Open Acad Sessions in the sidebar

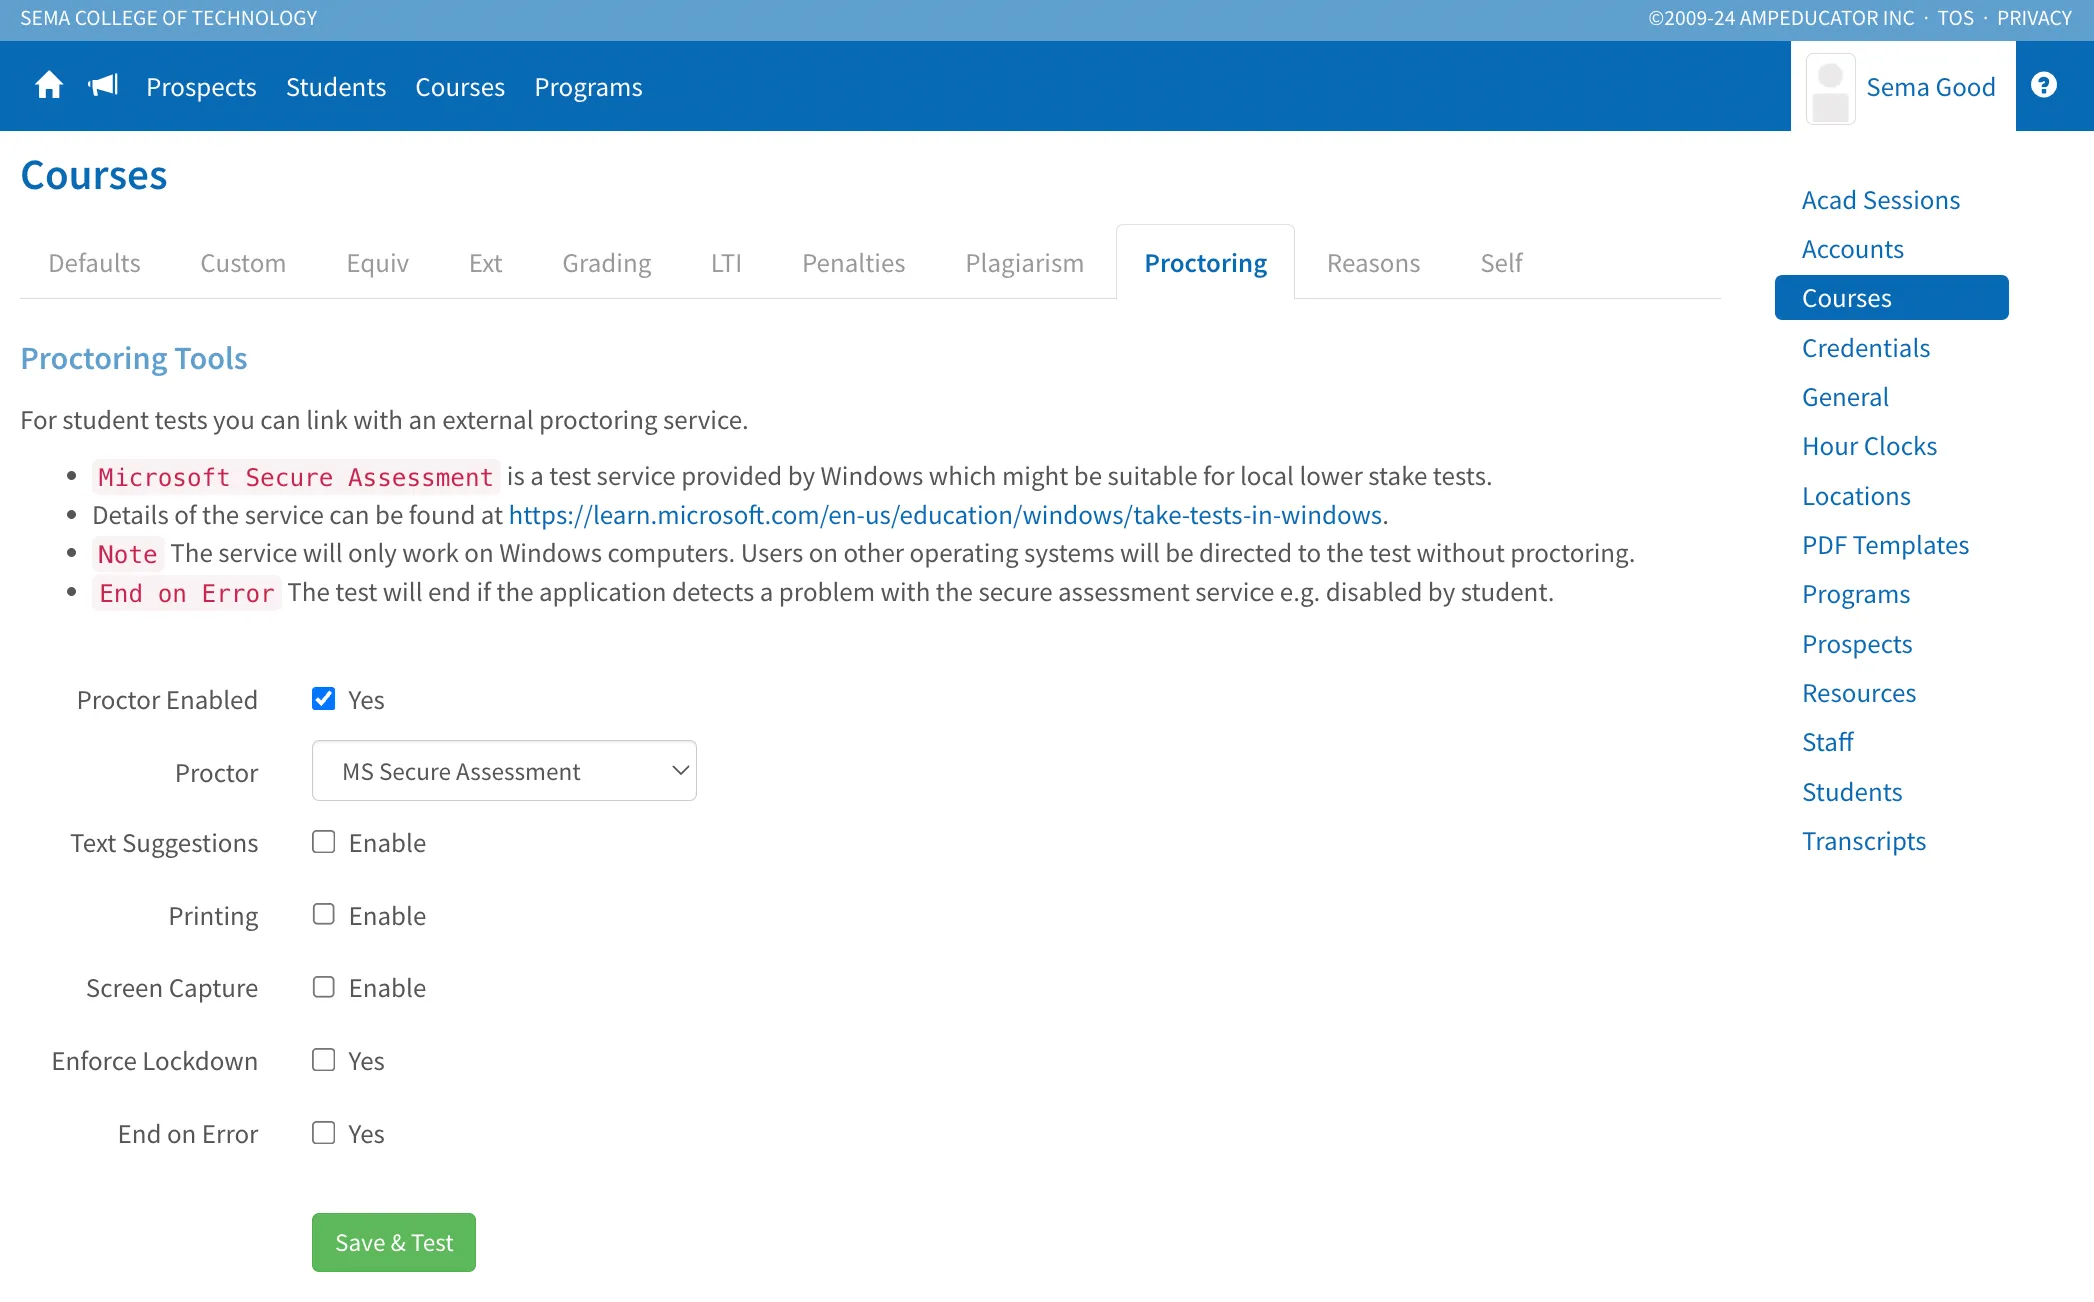1881,200
